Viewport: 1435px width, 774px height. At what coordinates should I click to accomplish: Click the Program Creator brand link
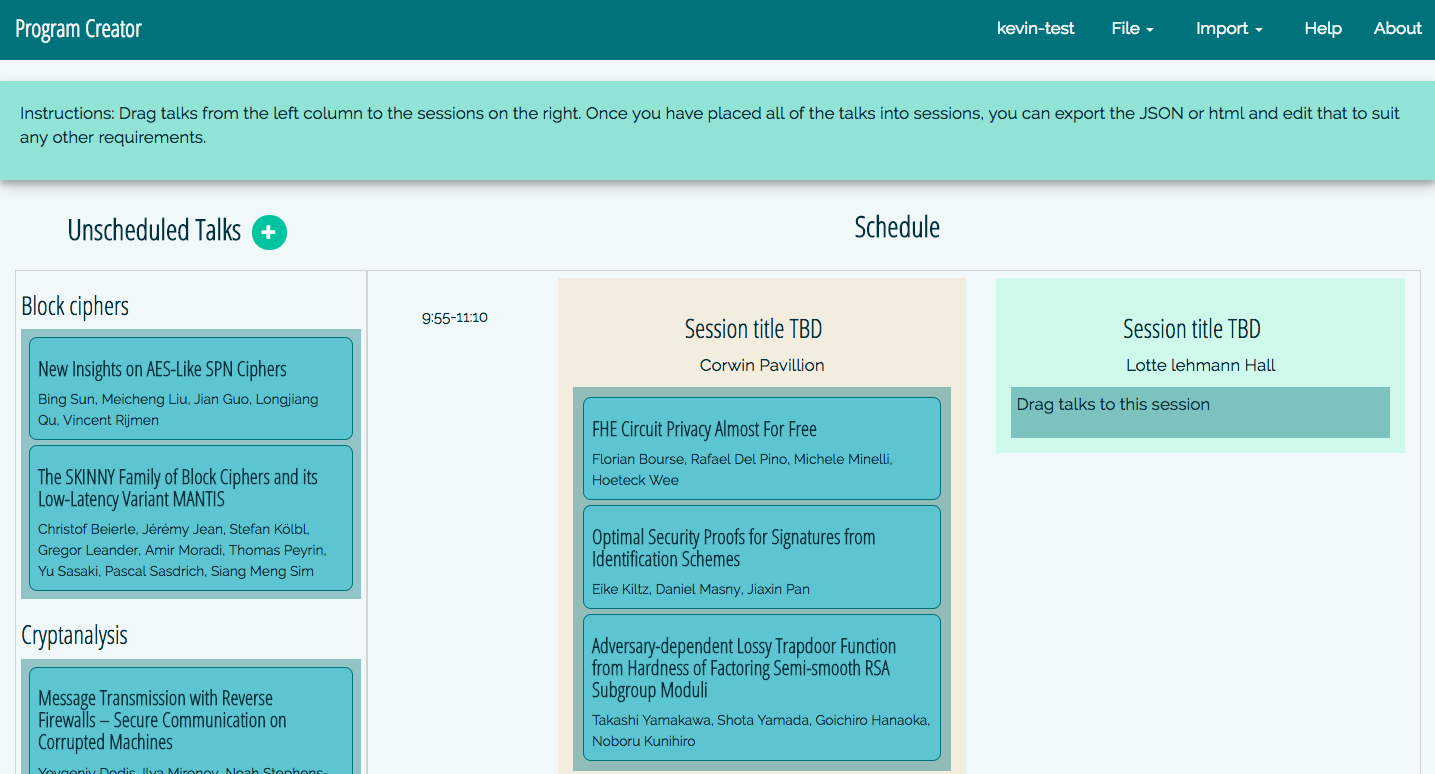pyautogui.click(x=78, y=28)
